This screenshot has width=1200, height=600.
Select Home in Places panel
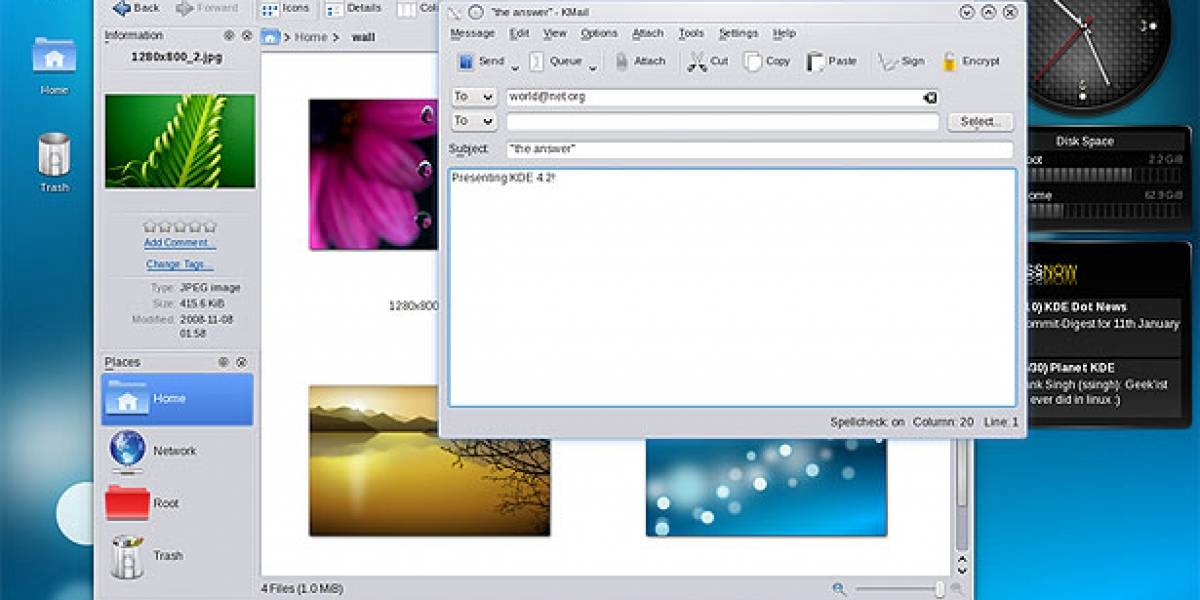(x=177, y=399)
